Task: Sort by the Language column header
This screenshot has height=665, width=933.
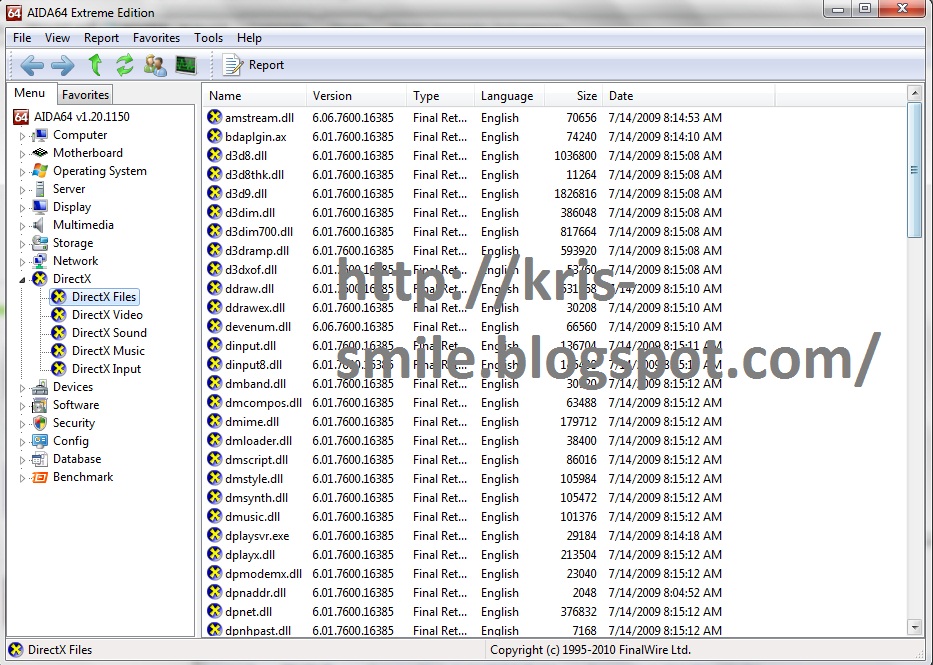Action: [x=509, y=96]
